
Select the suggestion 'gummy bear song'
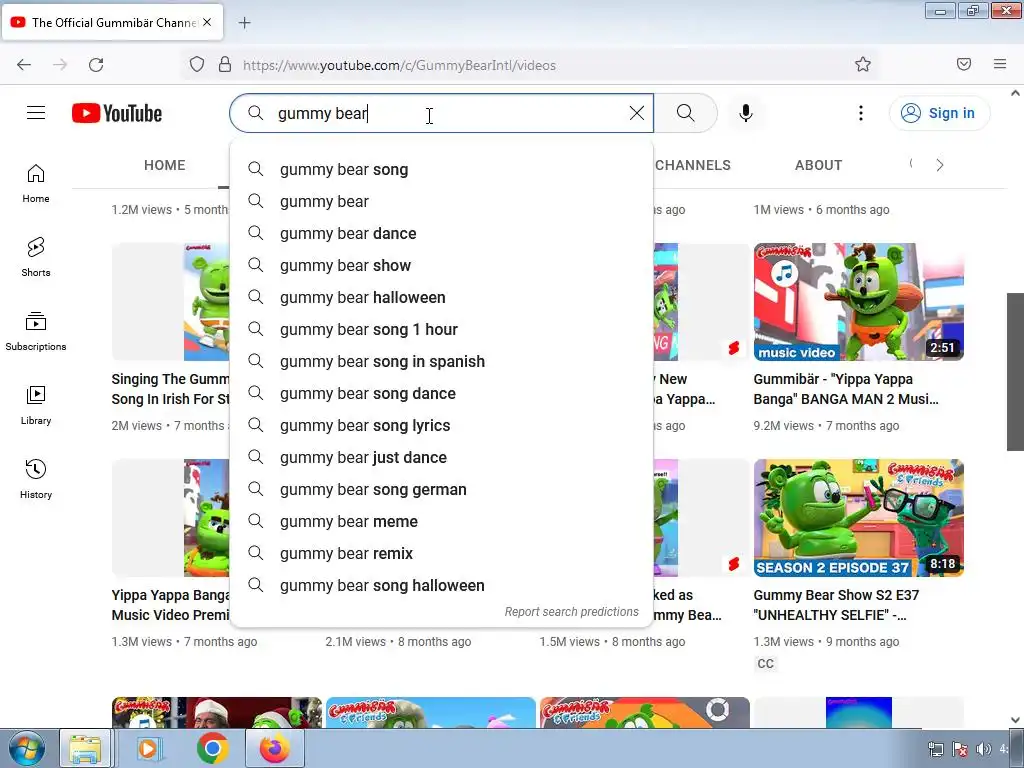[441, 169]
